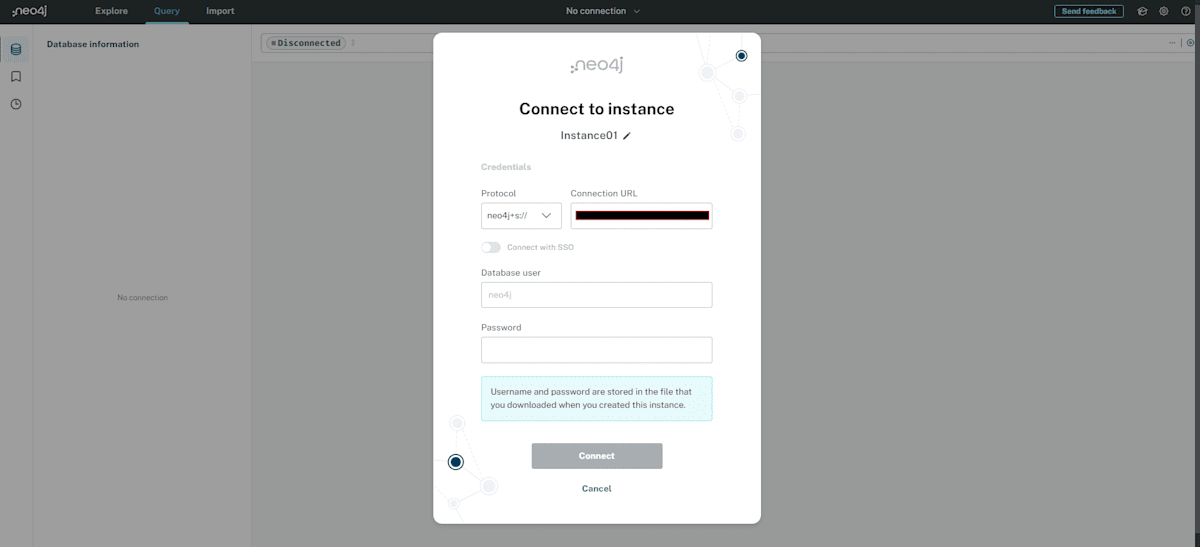This screenshot has height=547, width=1200.
Task: Click the Connect button
Action: (597, 456)
